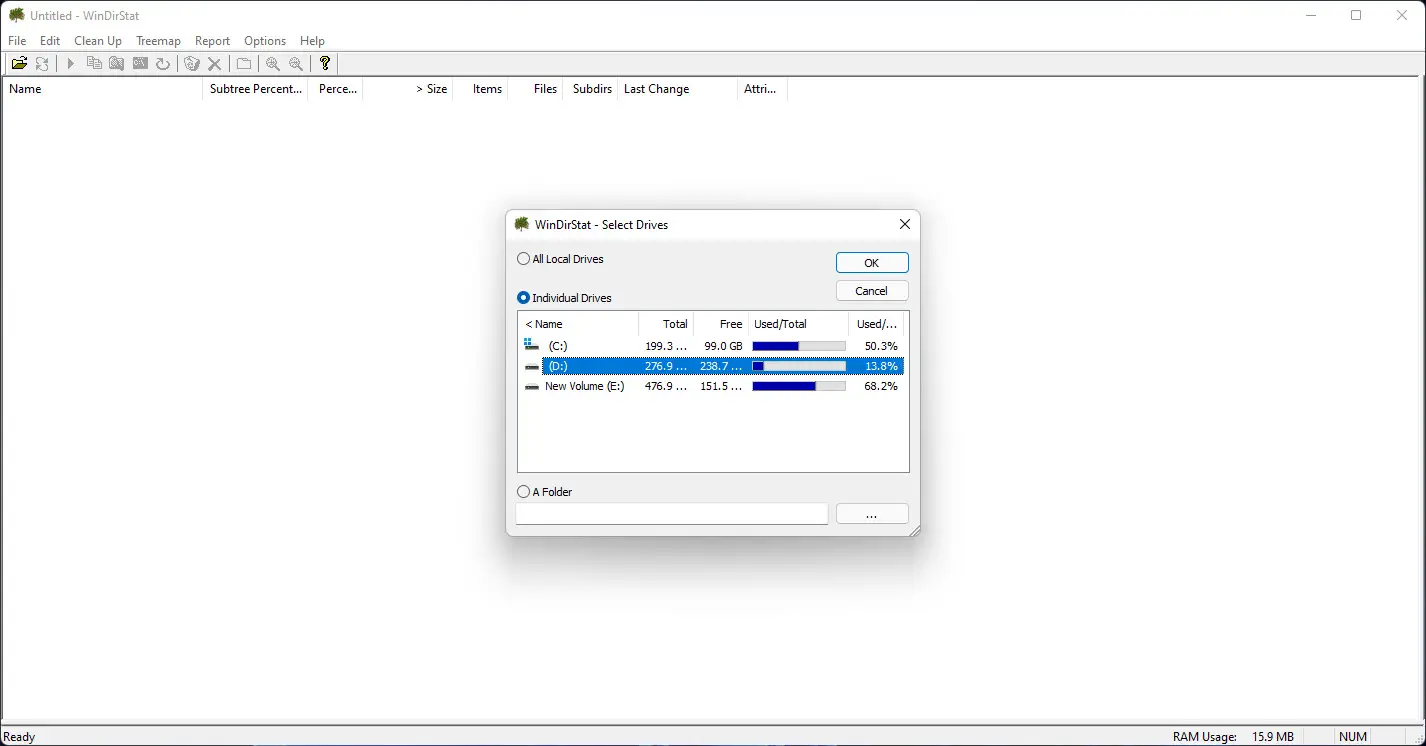Image resolution: width=1426 pixels, height=746 pixels.
Task: Select the Individual Drives radio button
Action: click(524, 298)
